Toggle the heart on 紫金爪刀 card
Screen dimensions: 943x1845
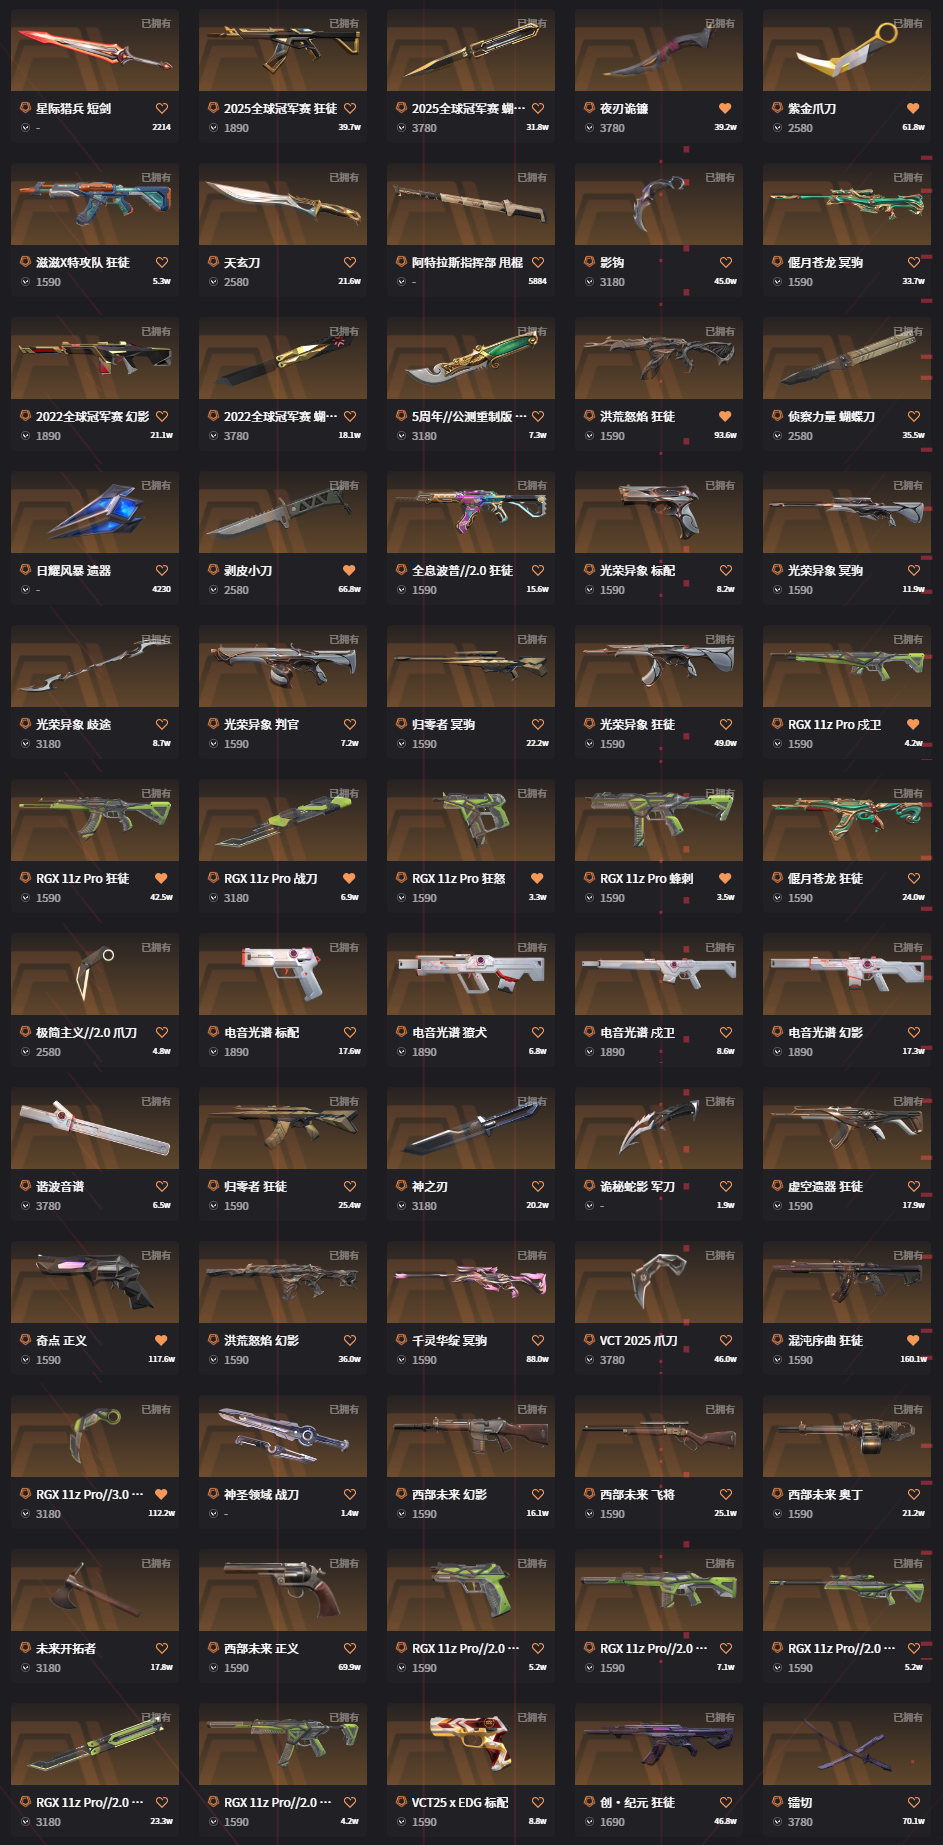pyautogui.click(x=914, y=108)
